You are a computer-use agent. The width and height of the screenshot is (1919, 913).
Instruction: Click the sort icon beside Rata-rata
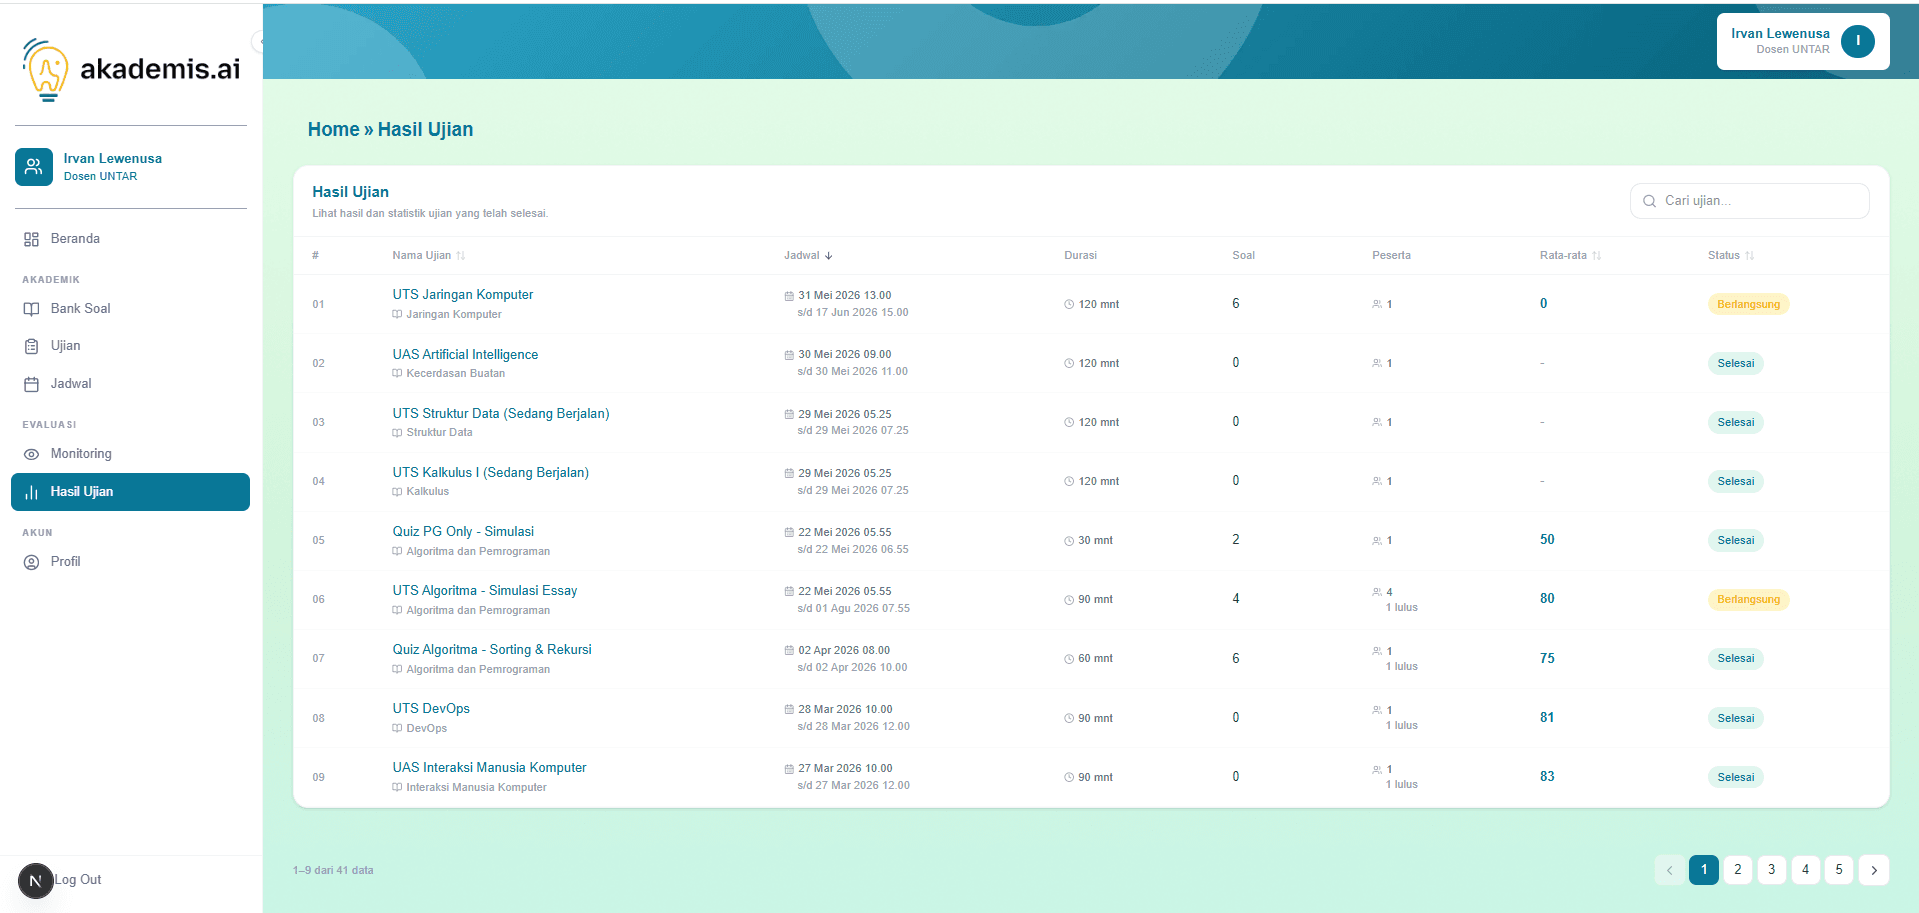(x=1596, y=256)
